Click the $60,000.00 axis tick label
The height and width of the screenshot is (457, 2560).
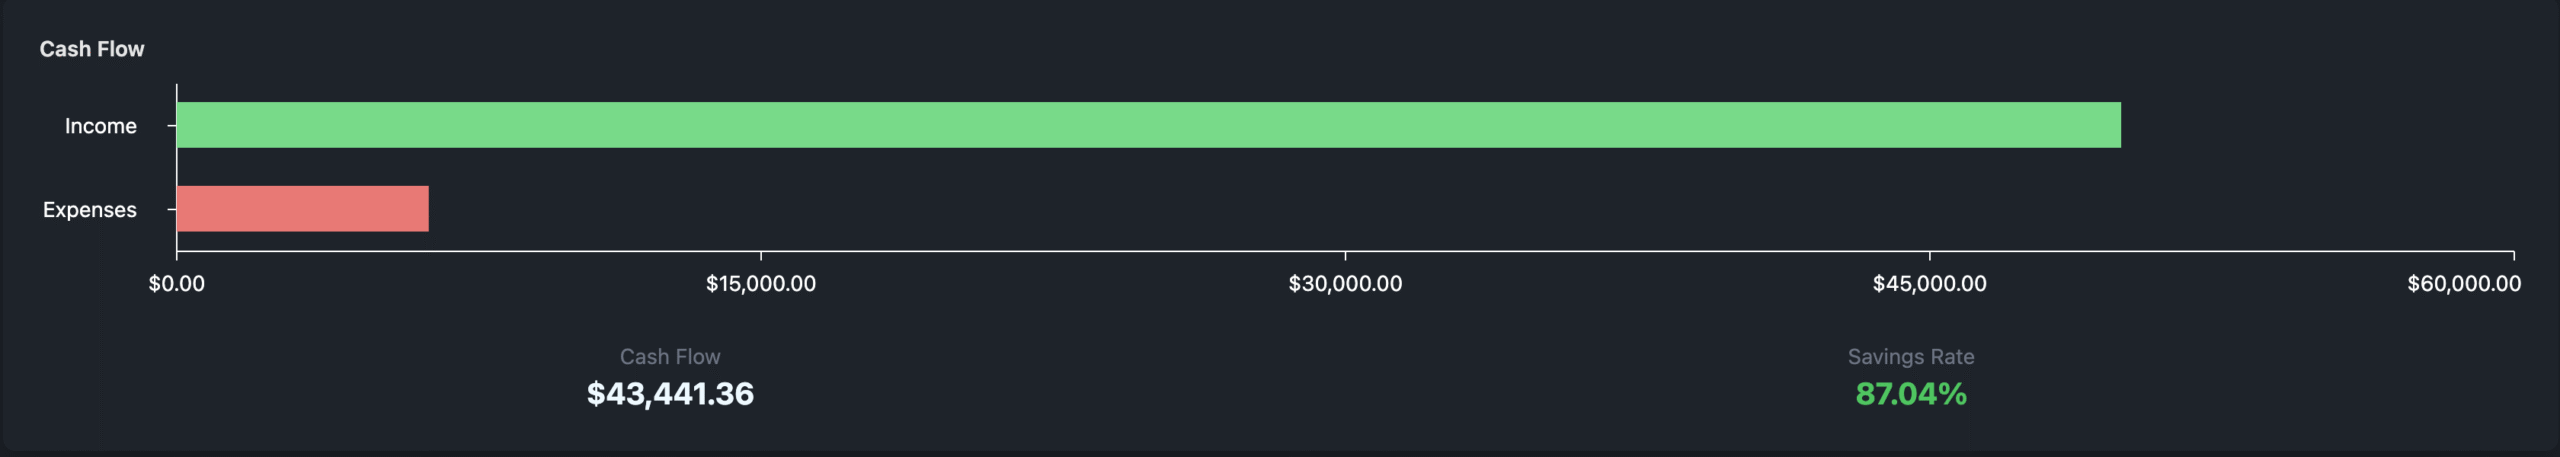[2464, 284]
